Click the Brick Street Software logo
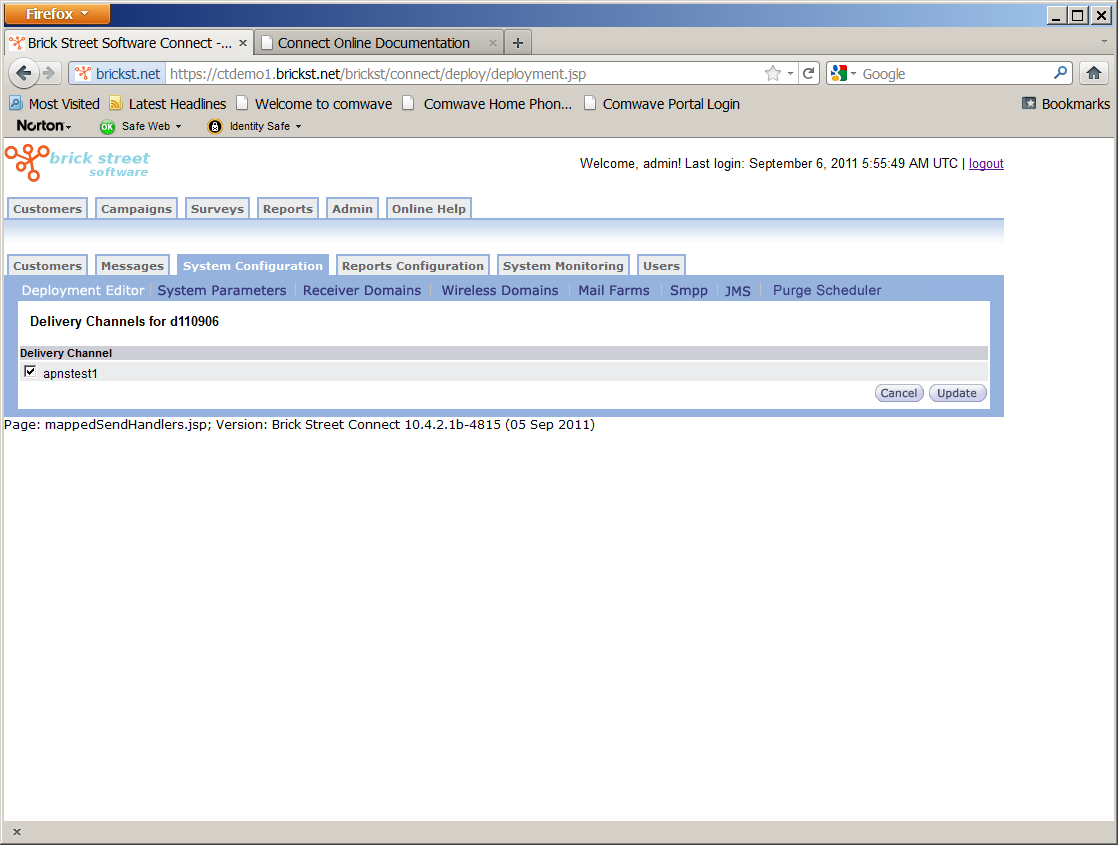 77,163
